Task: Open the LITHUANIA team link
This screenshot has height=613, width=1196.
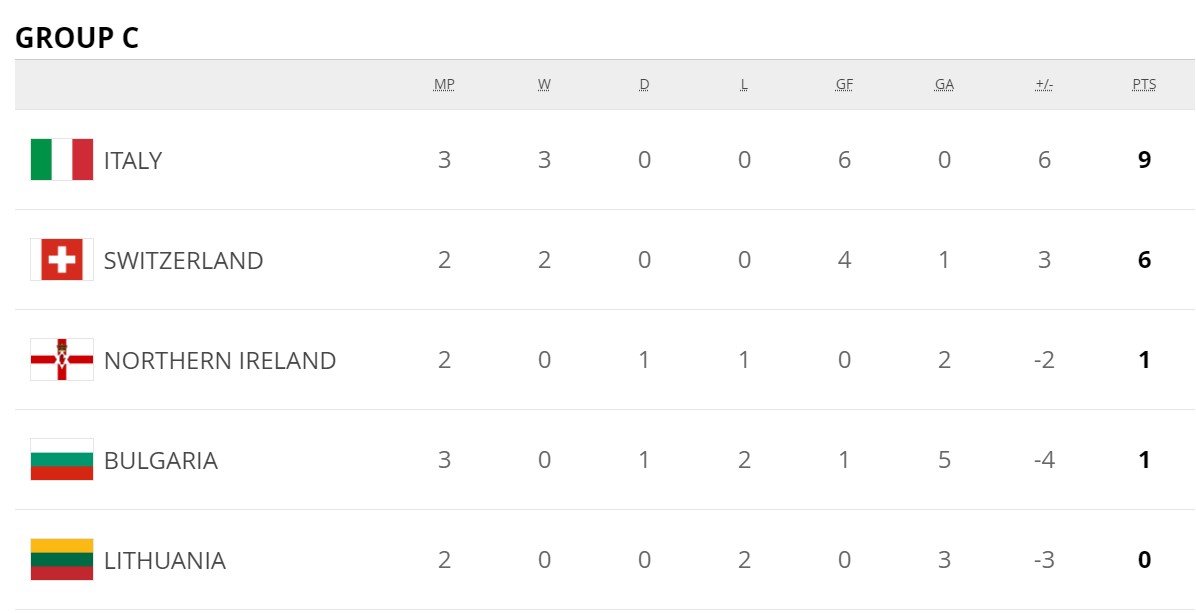Action: tap(165, 561)
